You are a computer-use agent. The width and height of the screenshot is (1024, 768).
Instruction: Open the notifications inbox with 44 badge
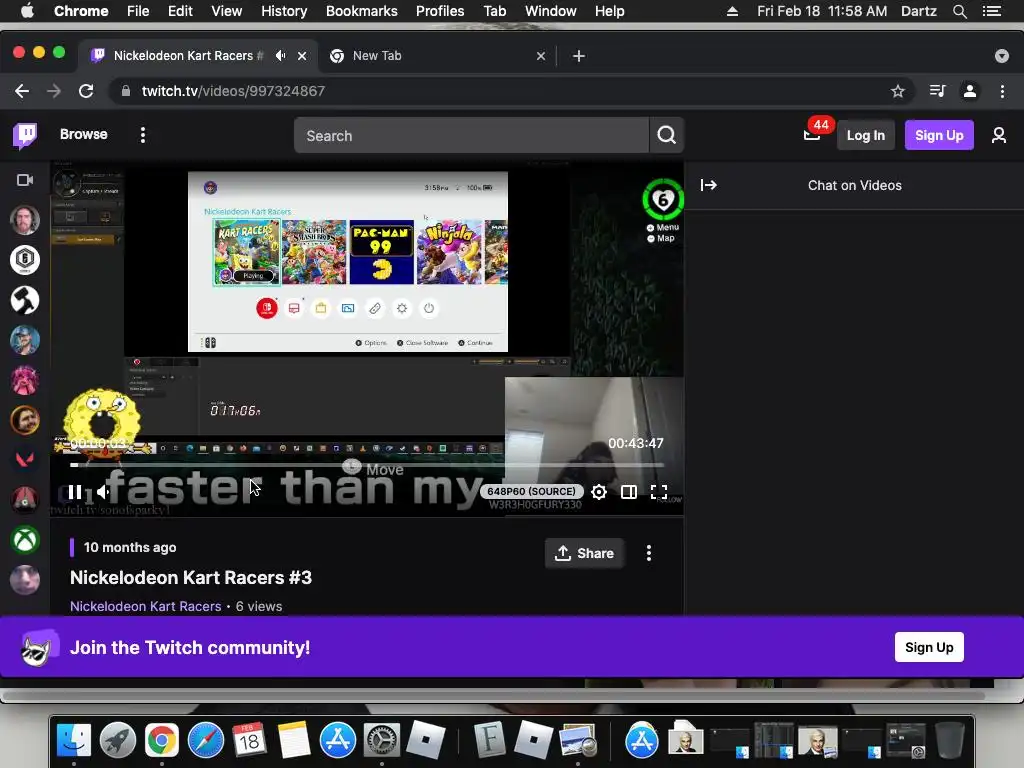[812, 135]
